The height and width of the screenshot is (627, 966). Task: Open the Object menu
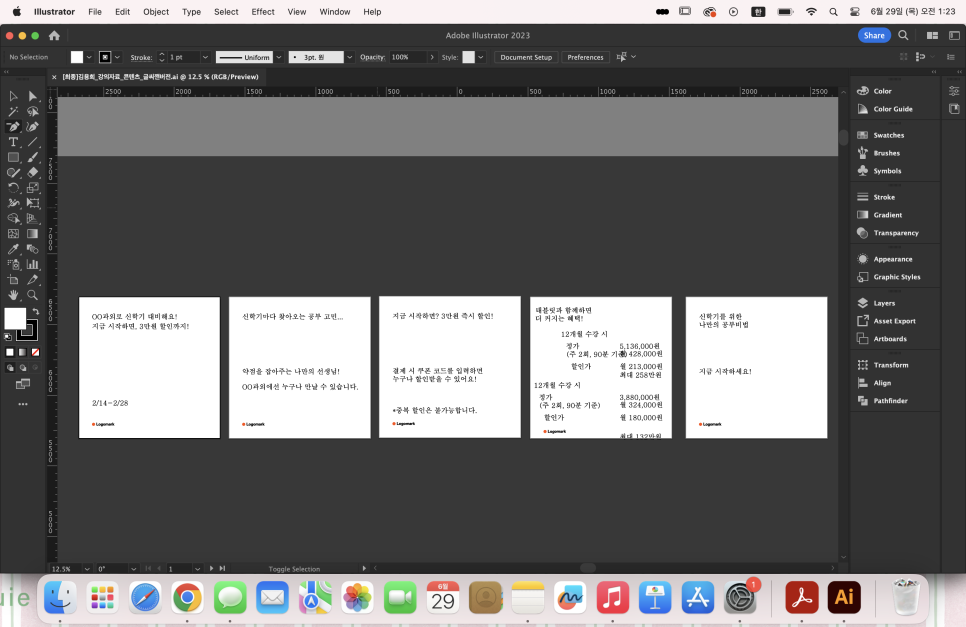pyautogui.click(x=156, y=12)
